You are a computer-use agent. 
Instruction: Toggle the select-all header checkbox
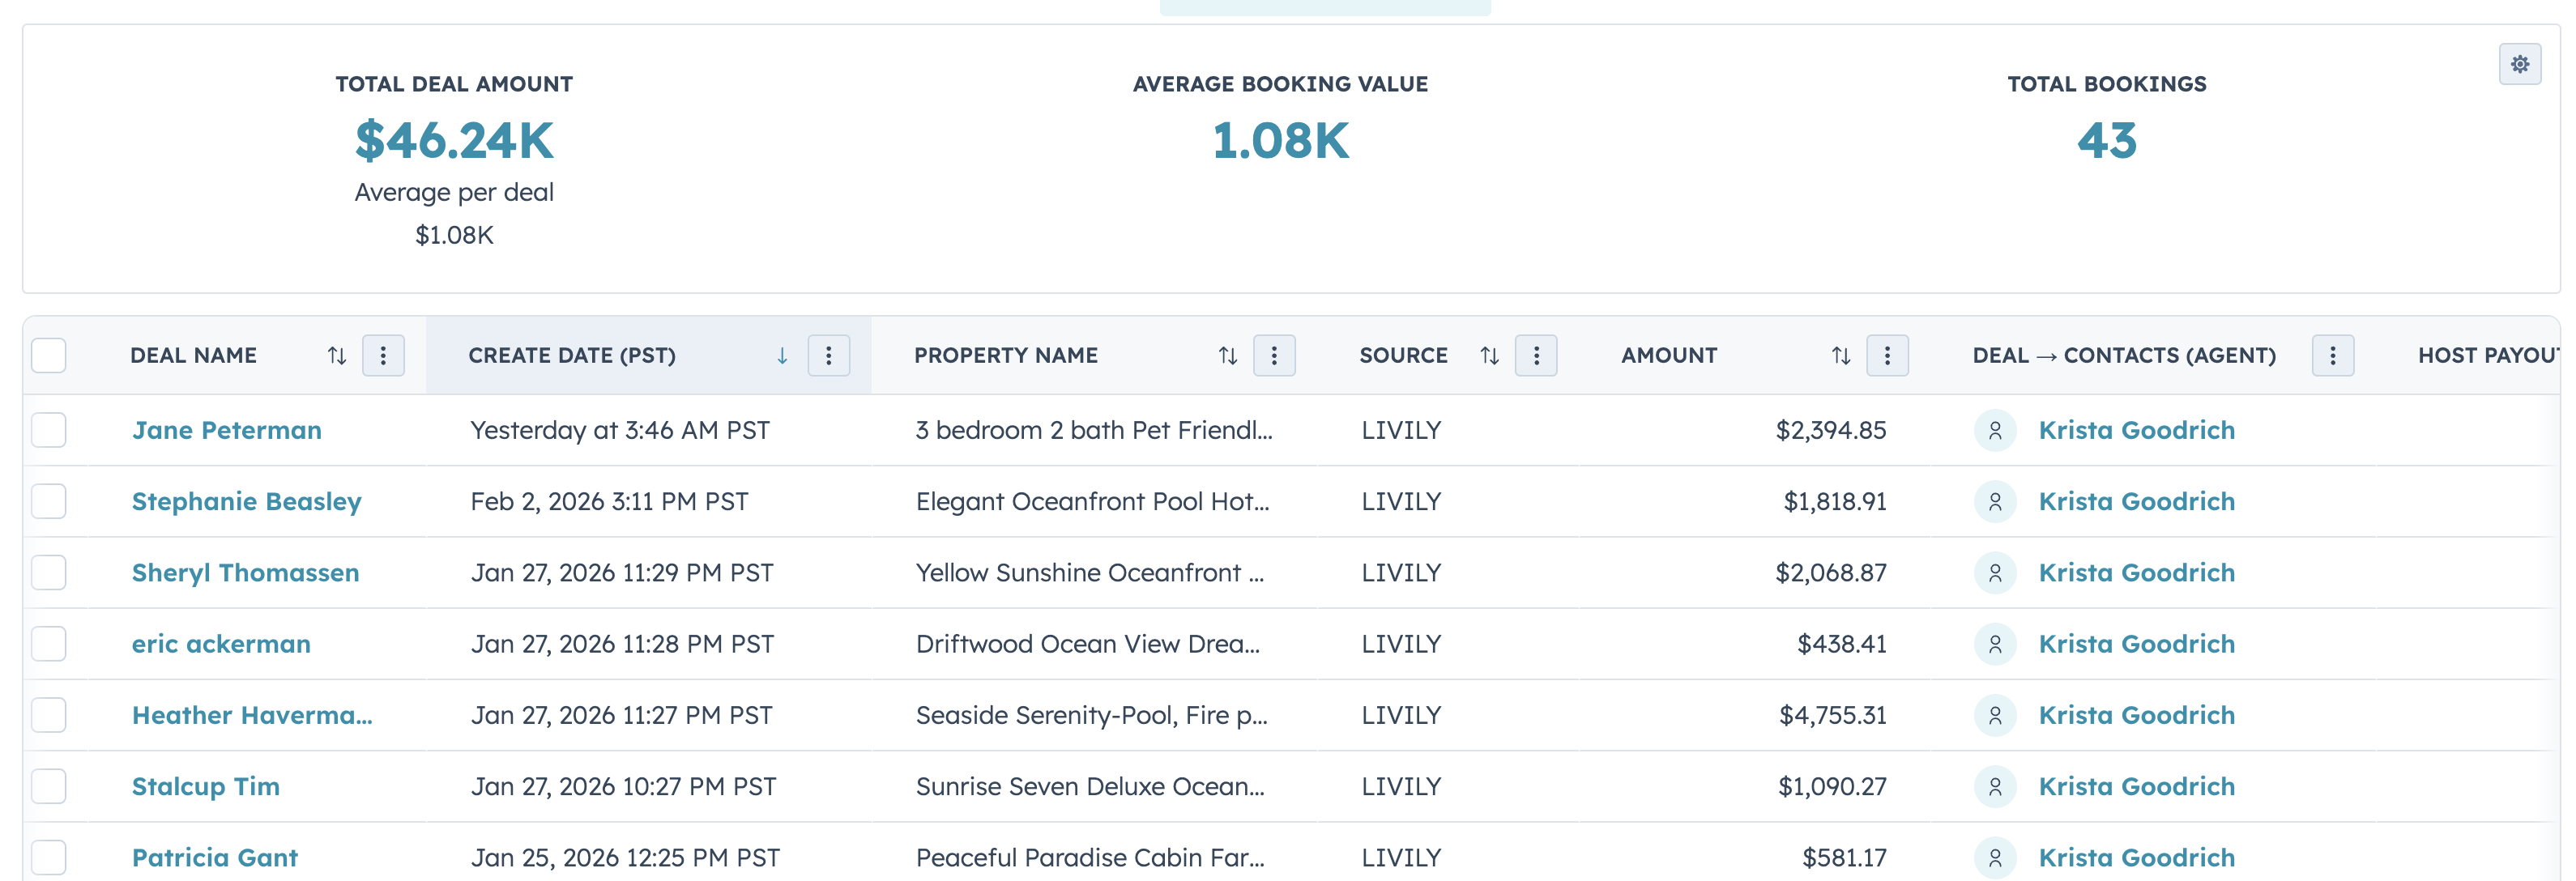coord(49,356)
